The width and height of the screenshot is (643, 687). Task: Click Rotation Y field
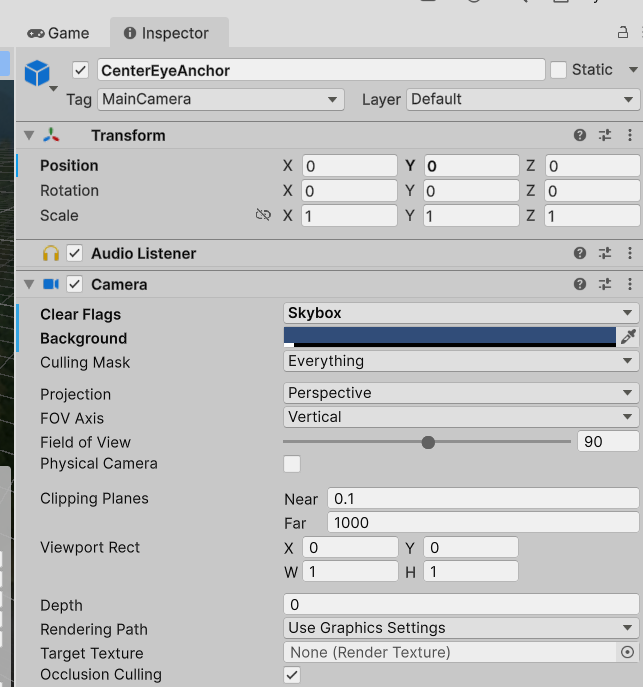pos(471,191)
